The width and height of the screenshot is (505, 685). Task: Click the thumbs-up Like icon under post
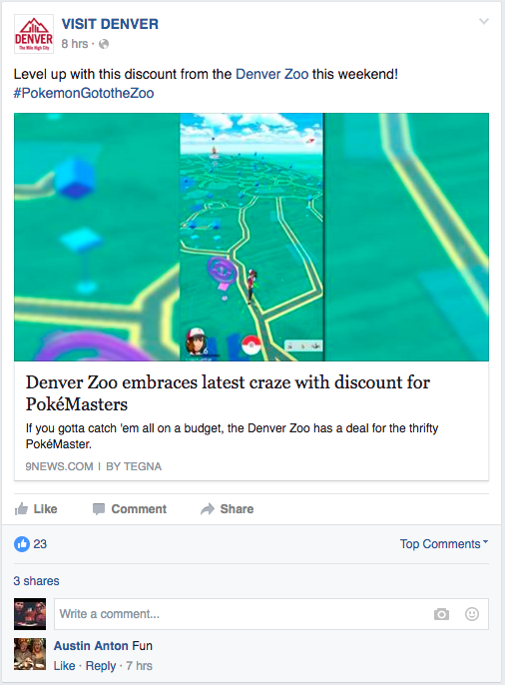pyautogui.click(x=21, y=509)
